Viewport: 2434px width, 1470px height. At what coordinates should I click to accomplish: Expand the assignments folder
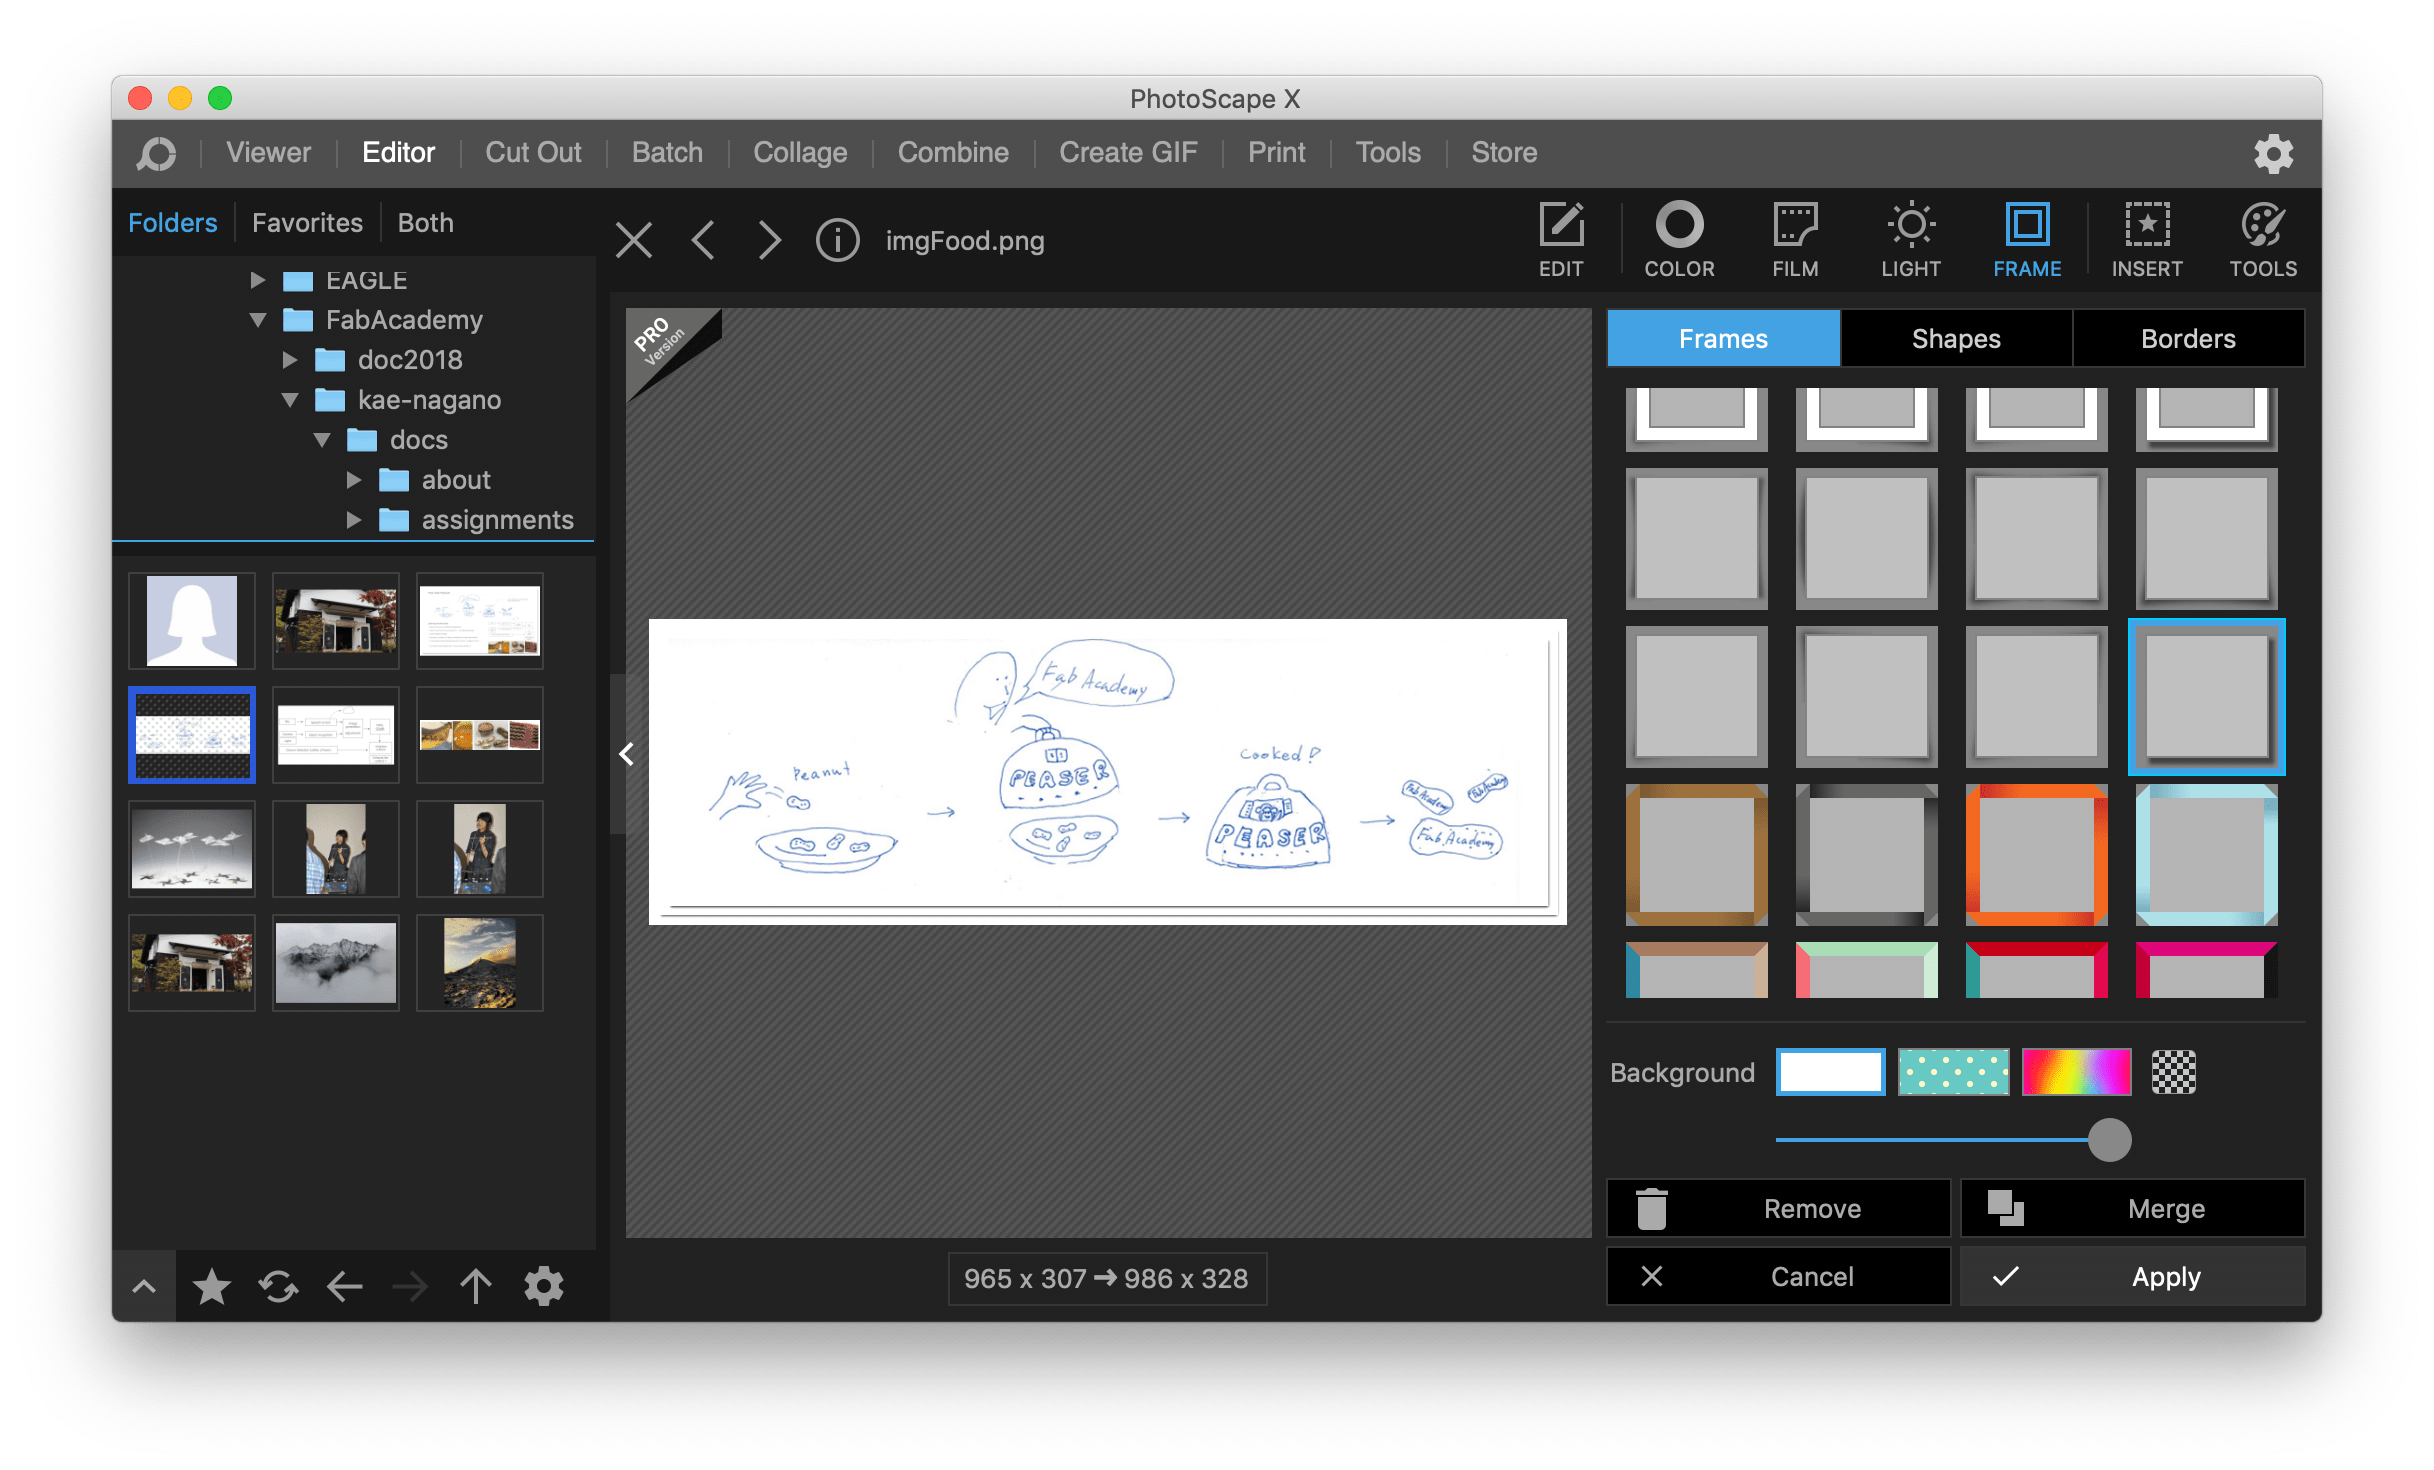tap(354, 520)
